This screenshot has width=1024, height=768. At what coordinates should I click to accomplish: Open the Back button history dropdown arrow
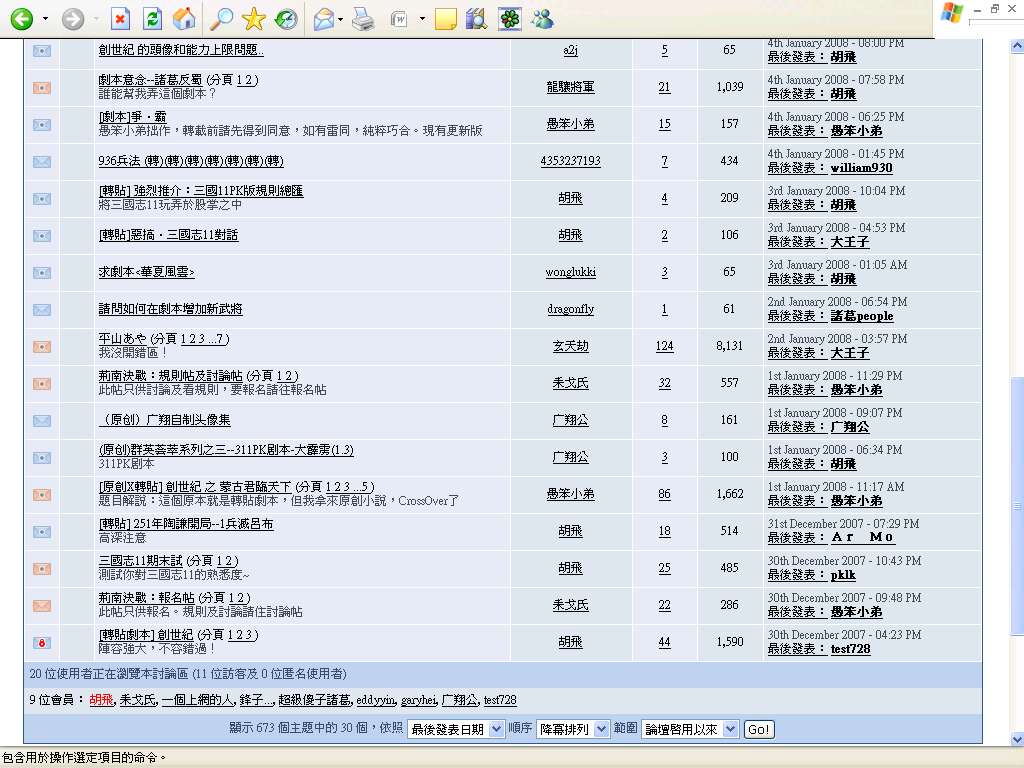tap(45, 19)
